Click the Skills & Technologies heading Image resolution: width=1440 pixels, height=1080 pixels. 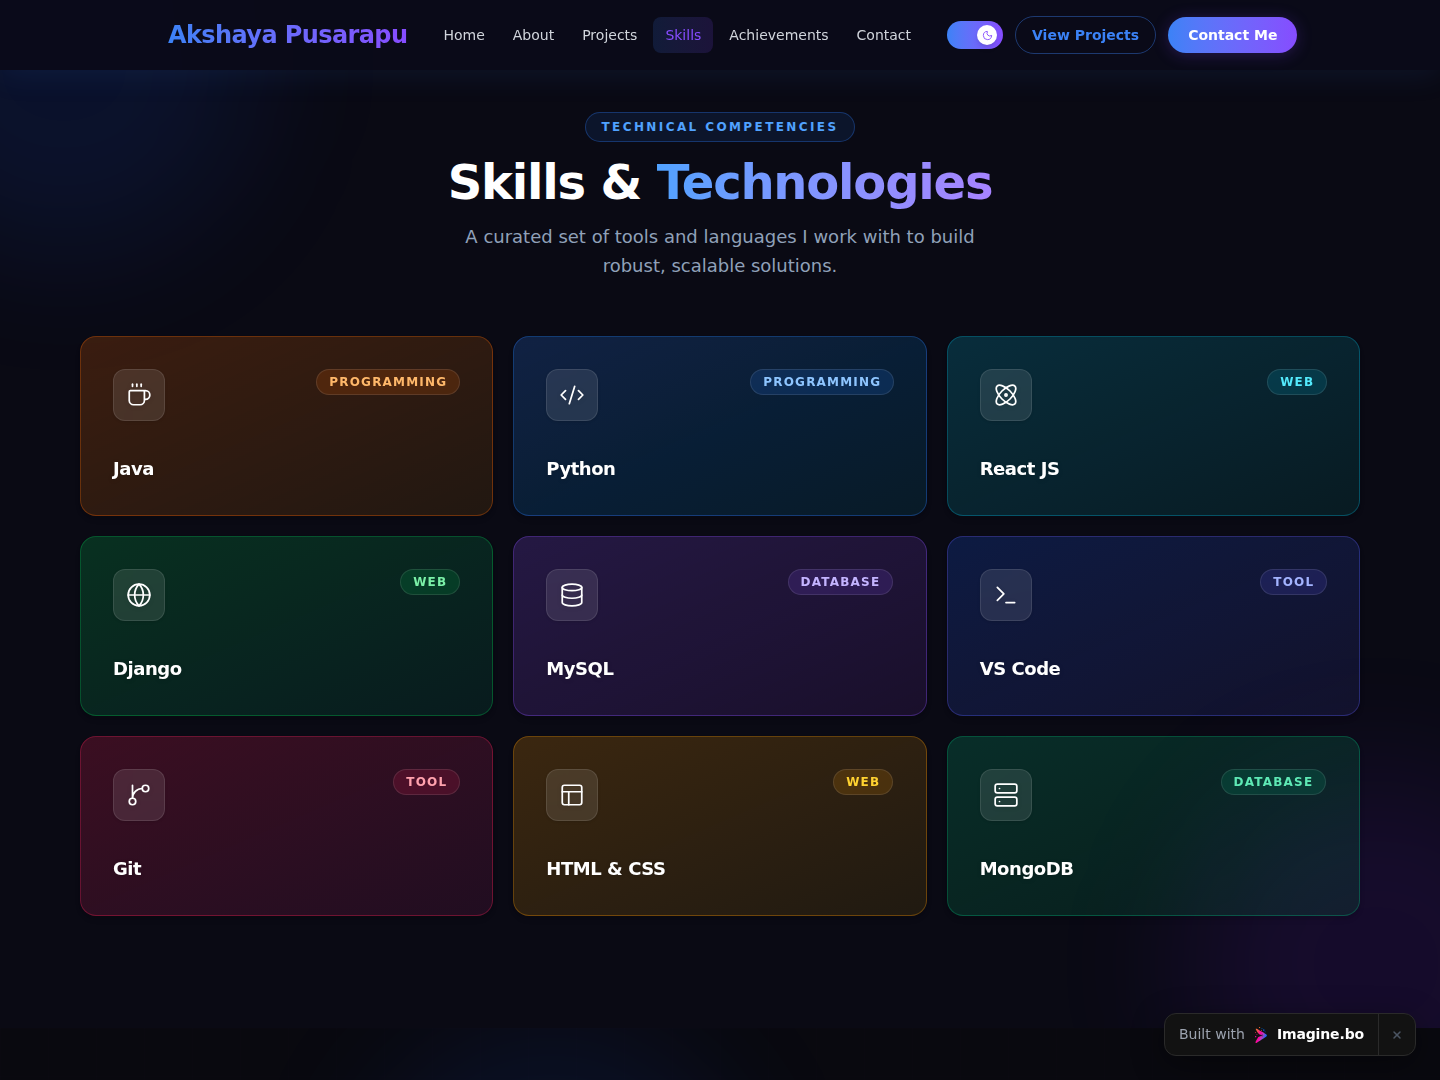click(720, 182)
